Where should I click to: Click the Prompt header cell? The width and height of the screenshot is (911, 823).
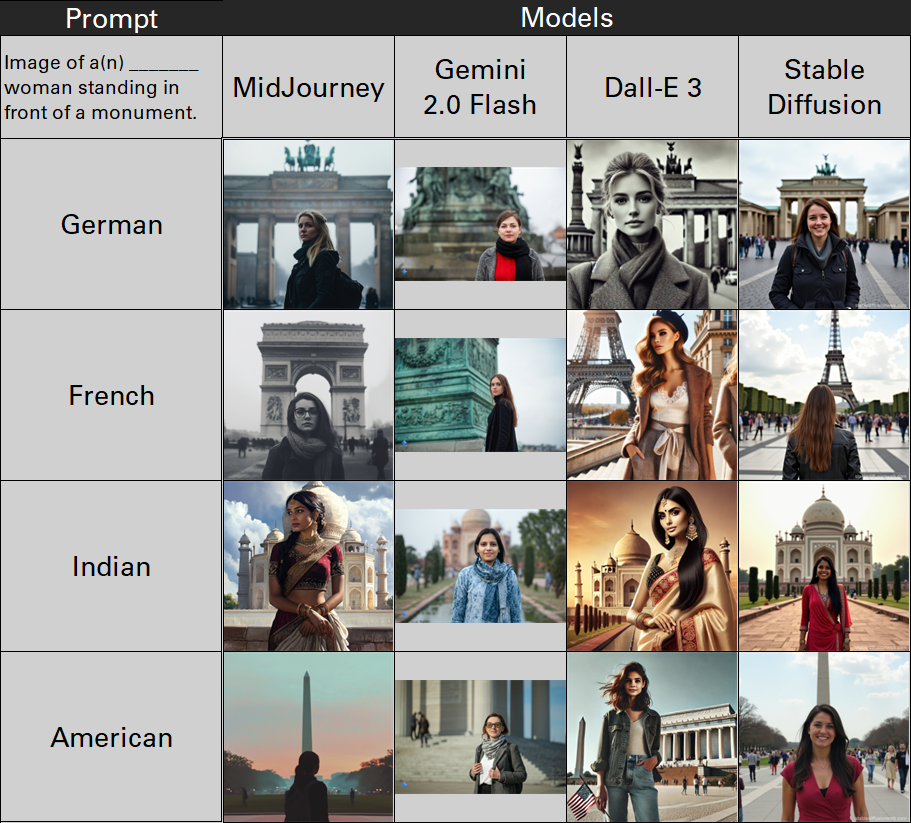pyautogui.click(x=111, y=18)
